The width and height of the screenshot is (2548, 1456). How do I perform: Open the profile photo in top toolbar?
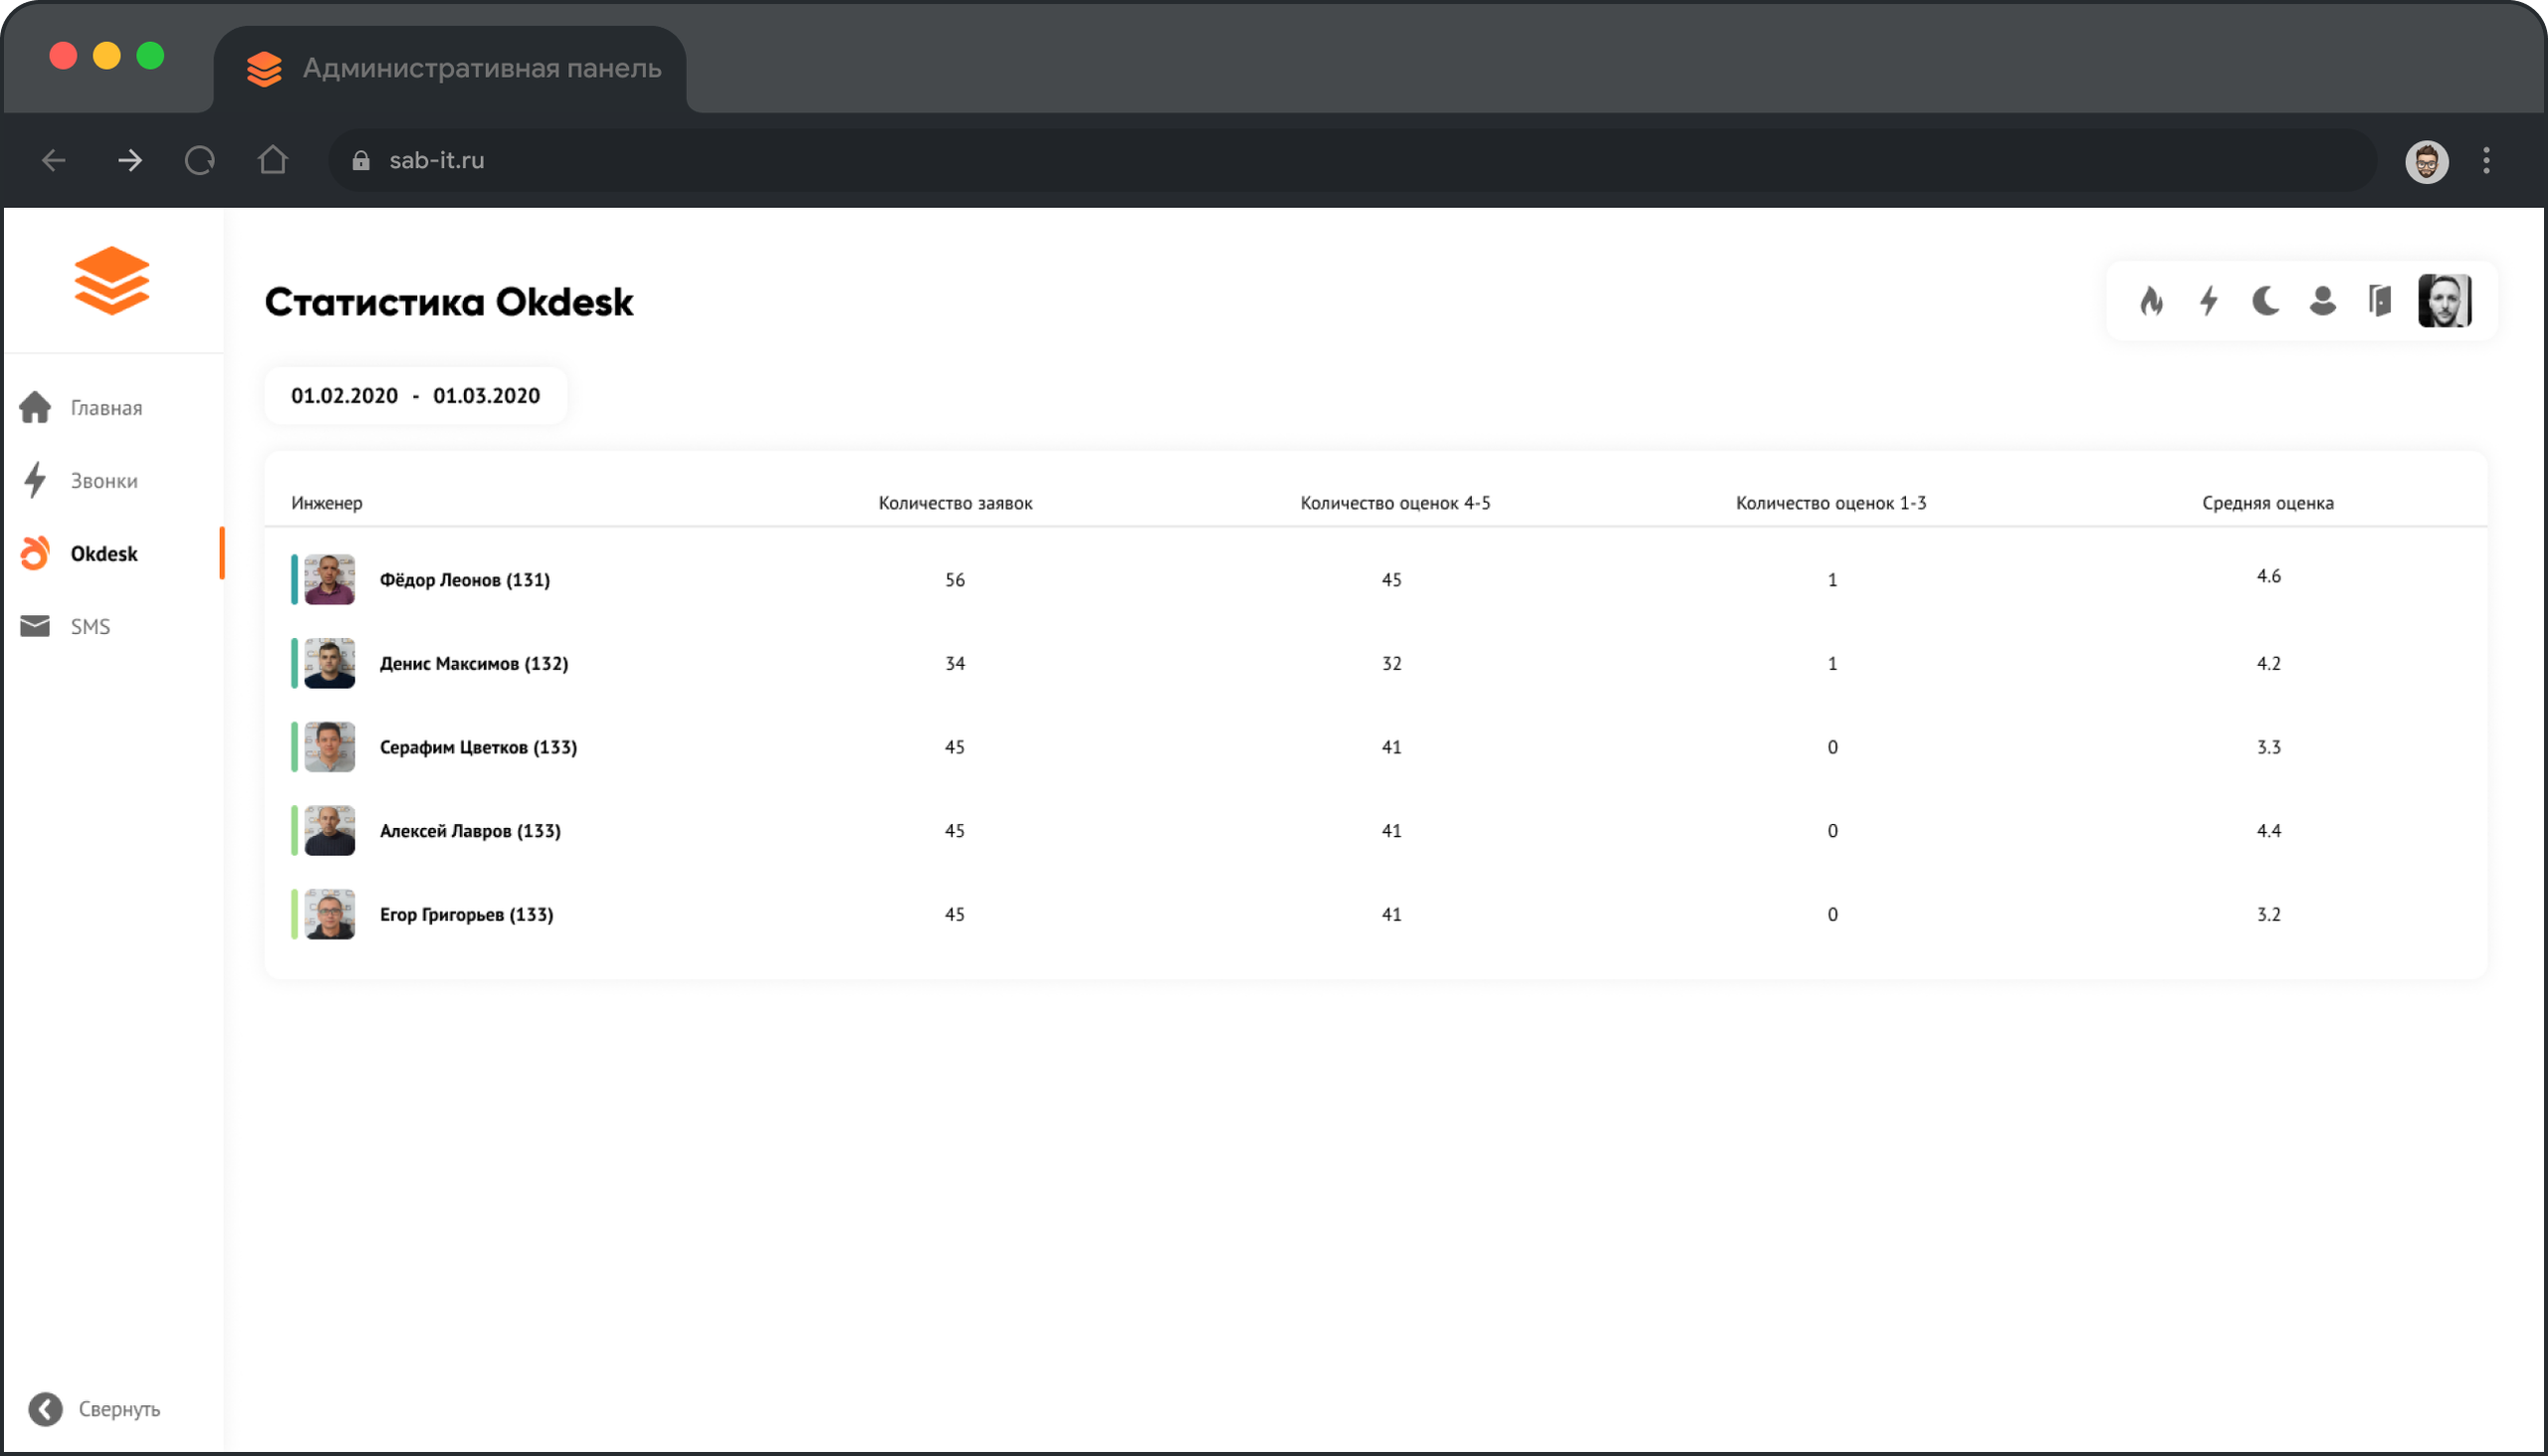pos(2444,301)
